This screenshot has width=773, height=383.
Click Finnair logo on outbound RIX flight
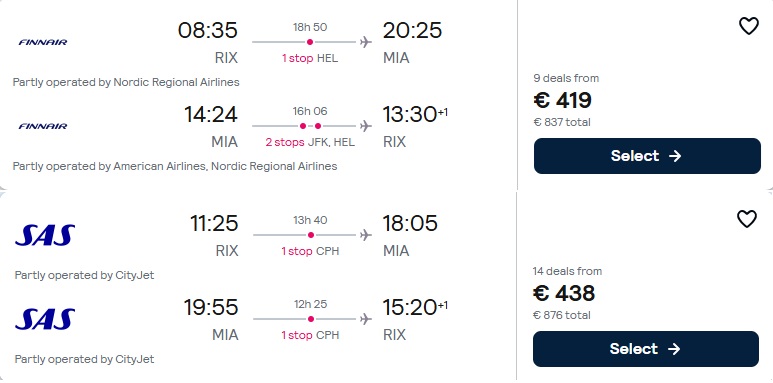43,42
